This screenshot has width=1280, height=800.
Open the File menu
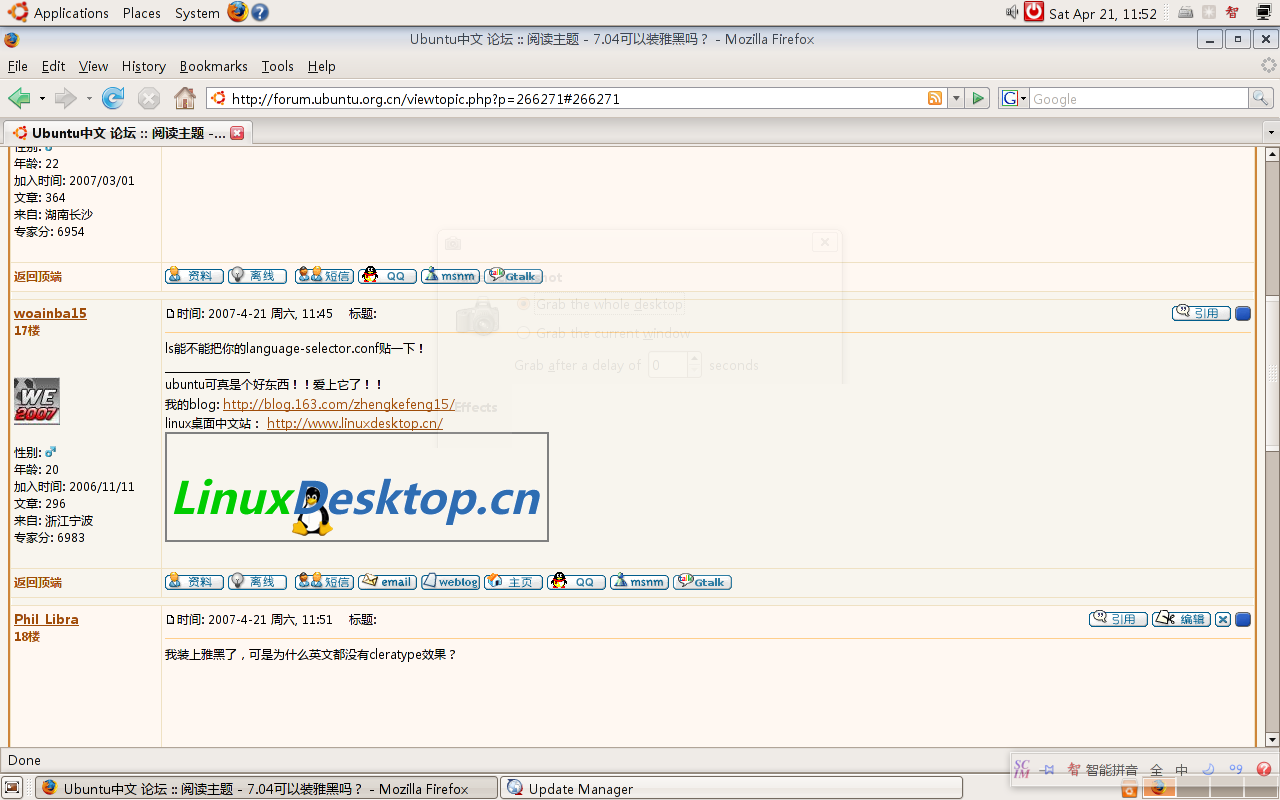click(18, 66)
